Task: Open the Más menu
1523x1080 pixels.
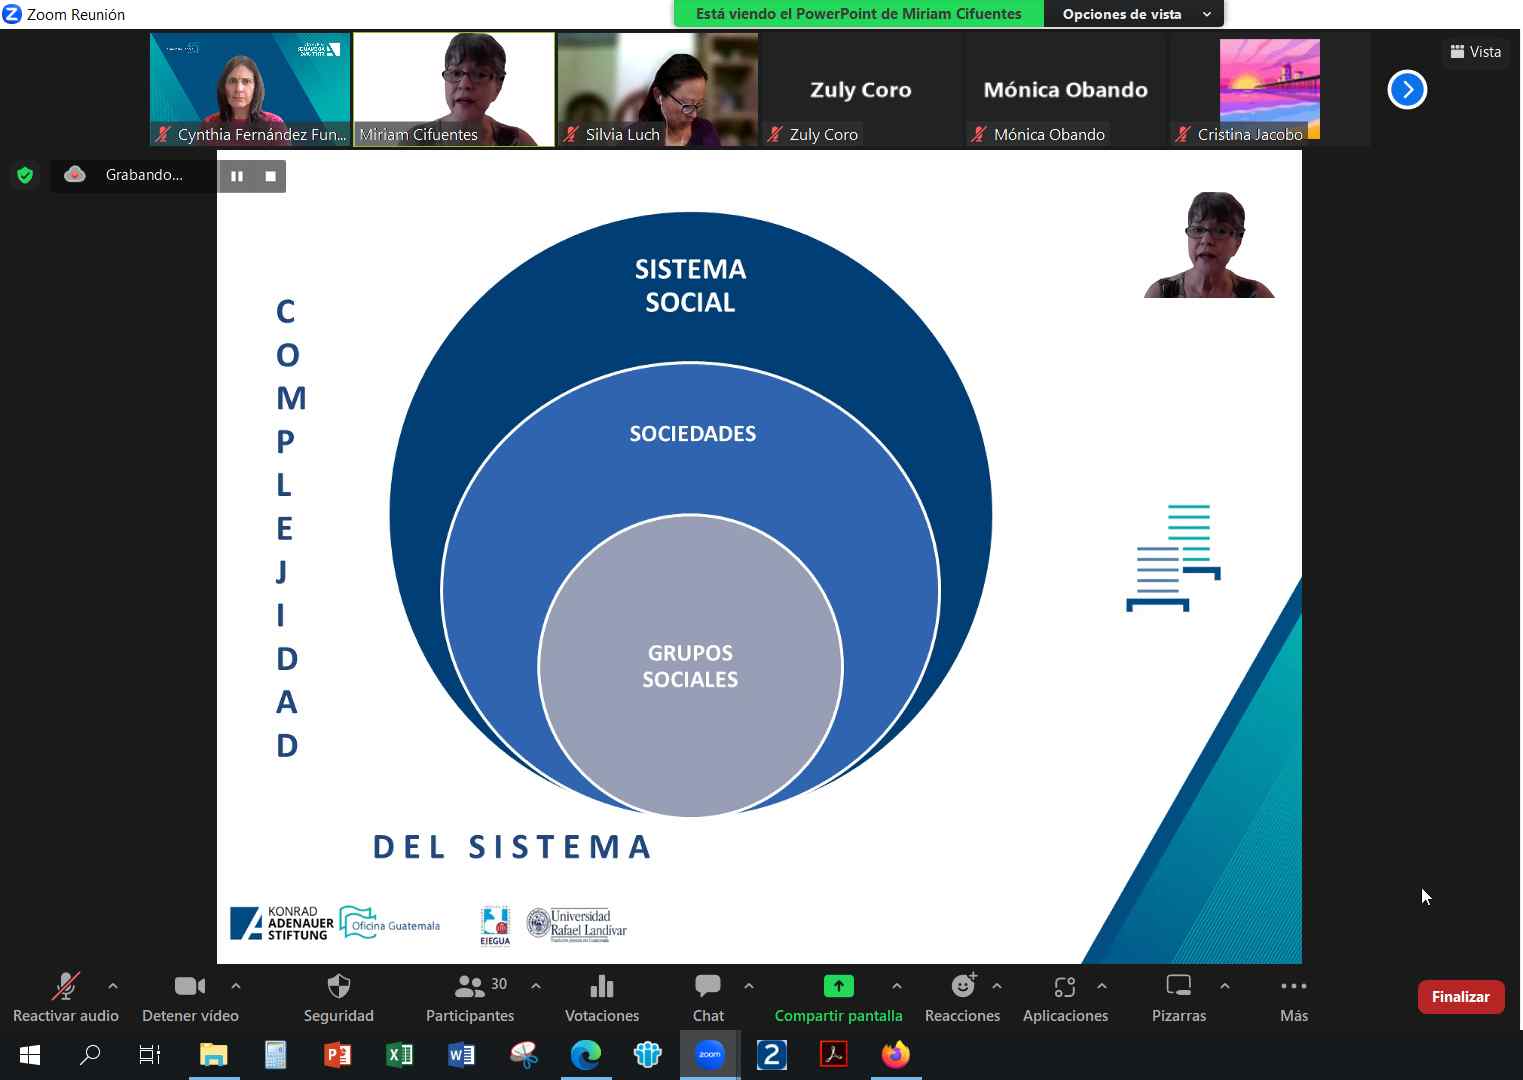Action: pyautogui.click(x=1293, y=987)
